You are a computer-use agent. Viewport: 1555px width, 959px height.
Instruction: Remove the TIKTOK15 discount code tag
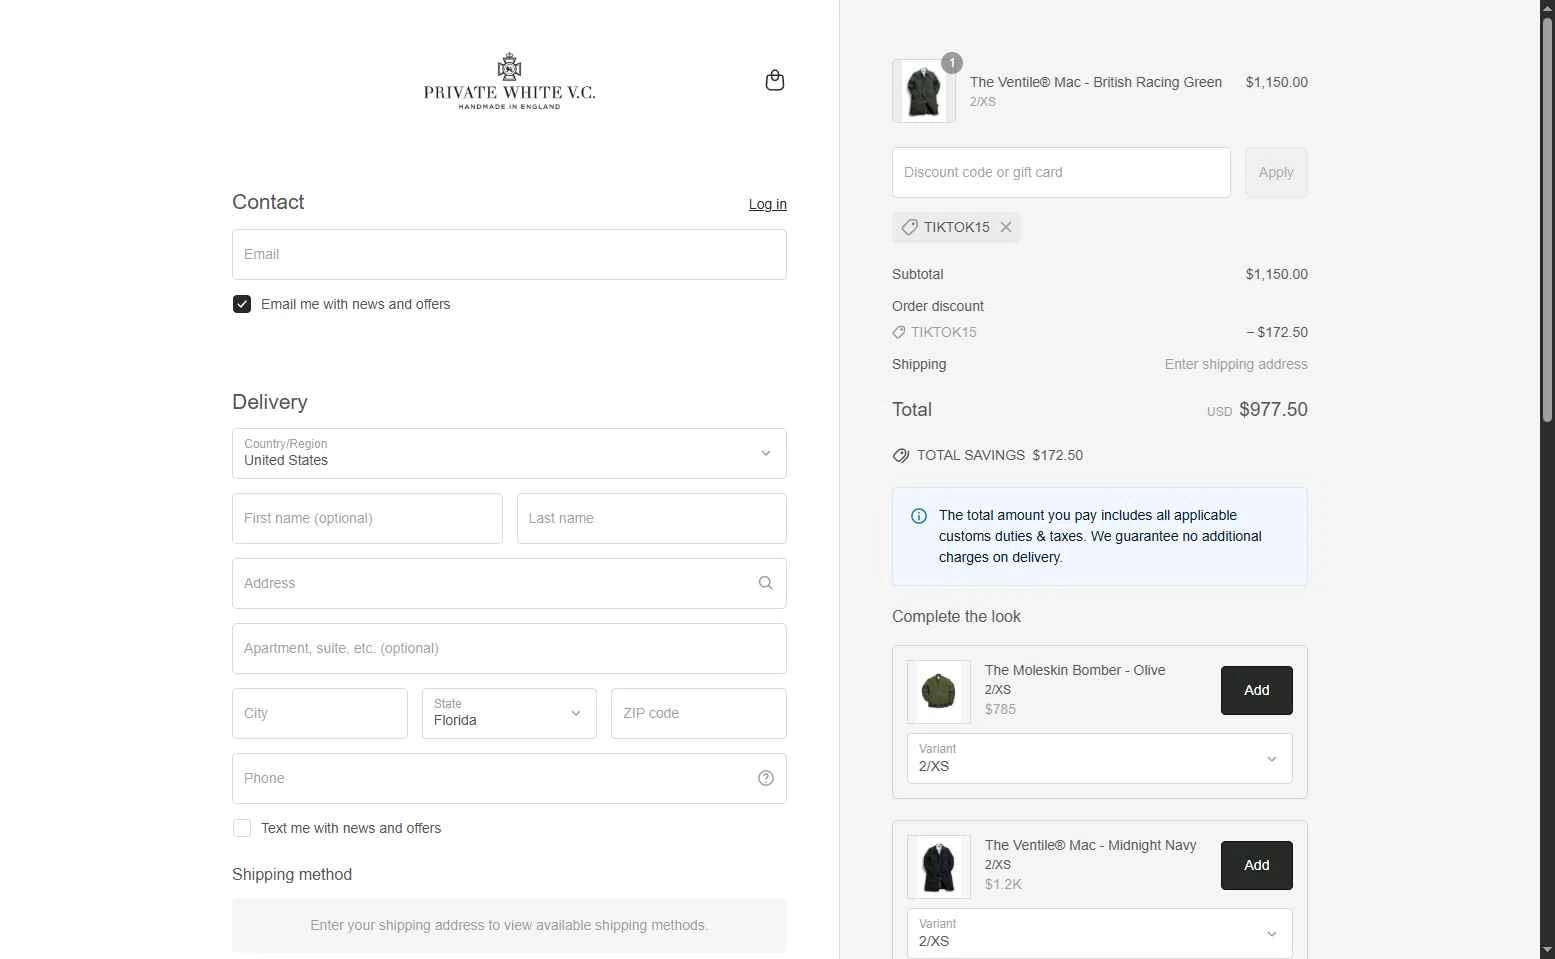coord(1006,227)
